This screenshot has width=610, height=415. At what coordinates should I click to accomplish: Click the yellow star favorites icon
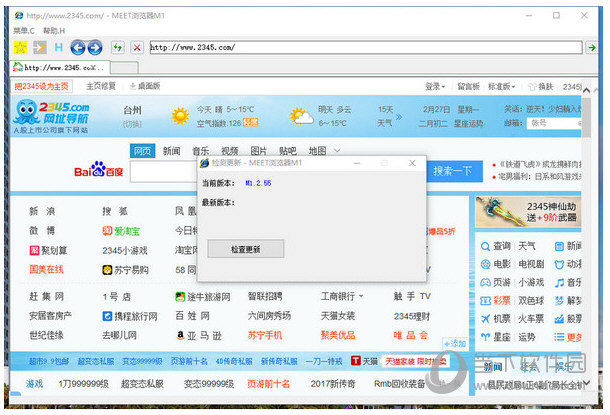tap(20, 47)
